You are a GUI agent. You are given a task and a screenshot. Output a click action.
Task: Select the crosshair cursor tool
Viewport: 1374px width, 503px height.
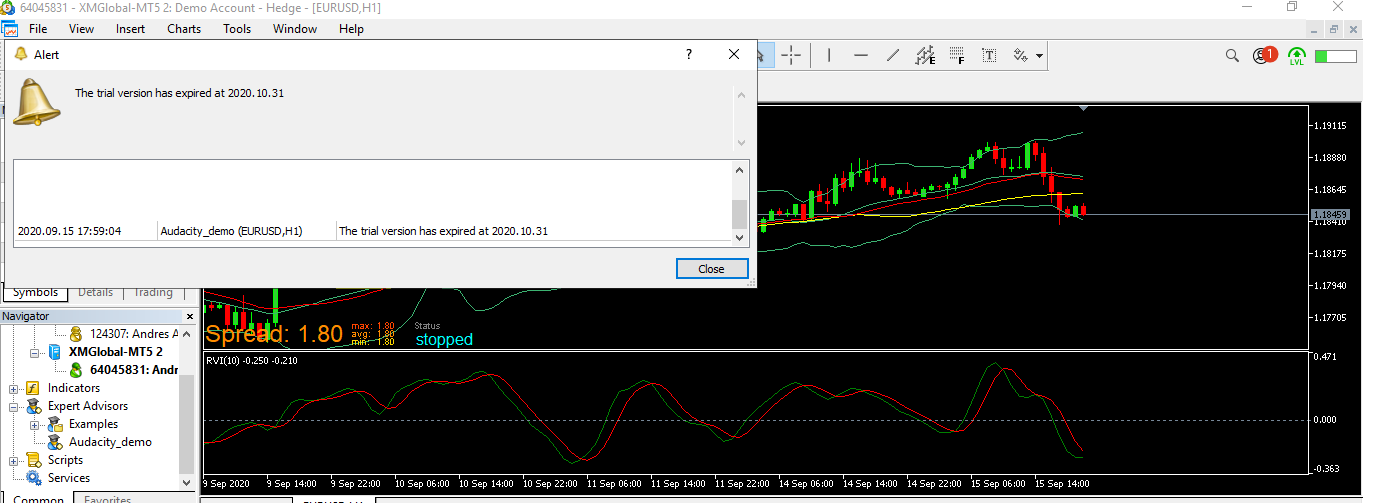(x=791, y=55)
